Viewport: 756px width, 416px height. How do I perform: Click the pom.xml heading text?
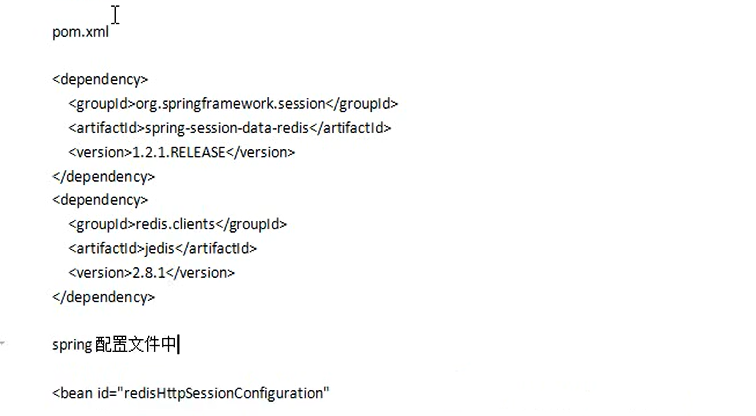pyautogui.click(x=81, y=32)
